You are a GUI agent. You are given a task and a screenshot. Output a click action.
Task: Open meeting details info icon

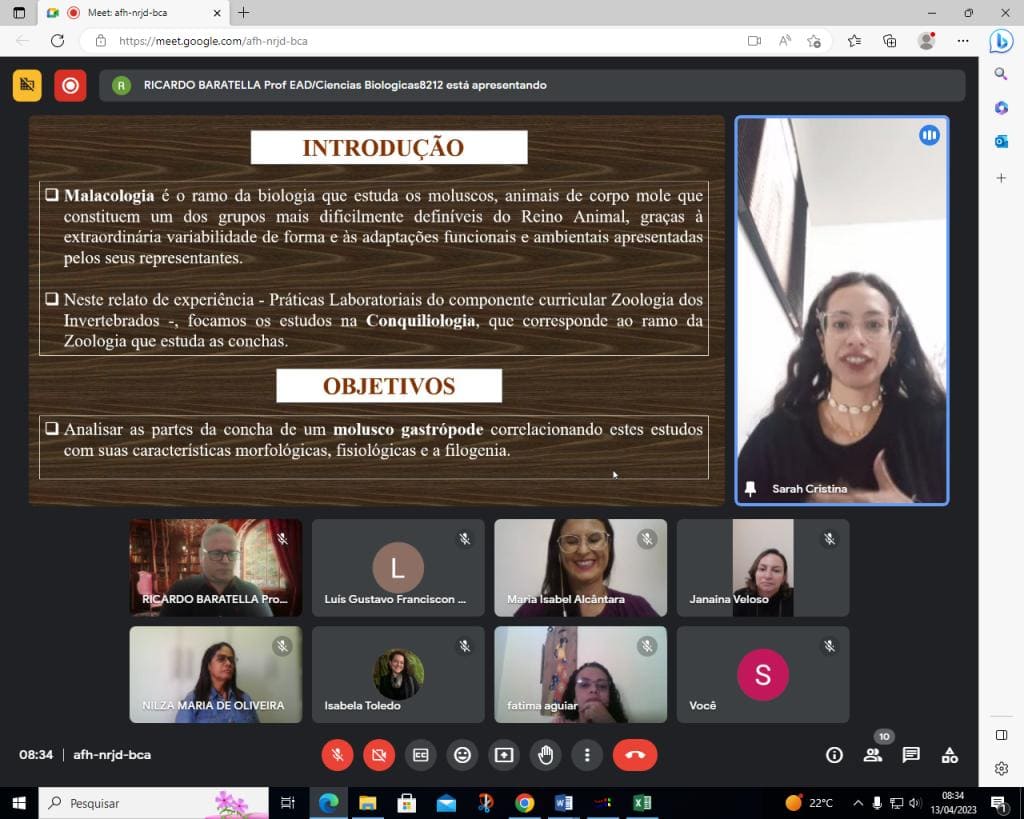pyautogui.click(x=834, y=756)
